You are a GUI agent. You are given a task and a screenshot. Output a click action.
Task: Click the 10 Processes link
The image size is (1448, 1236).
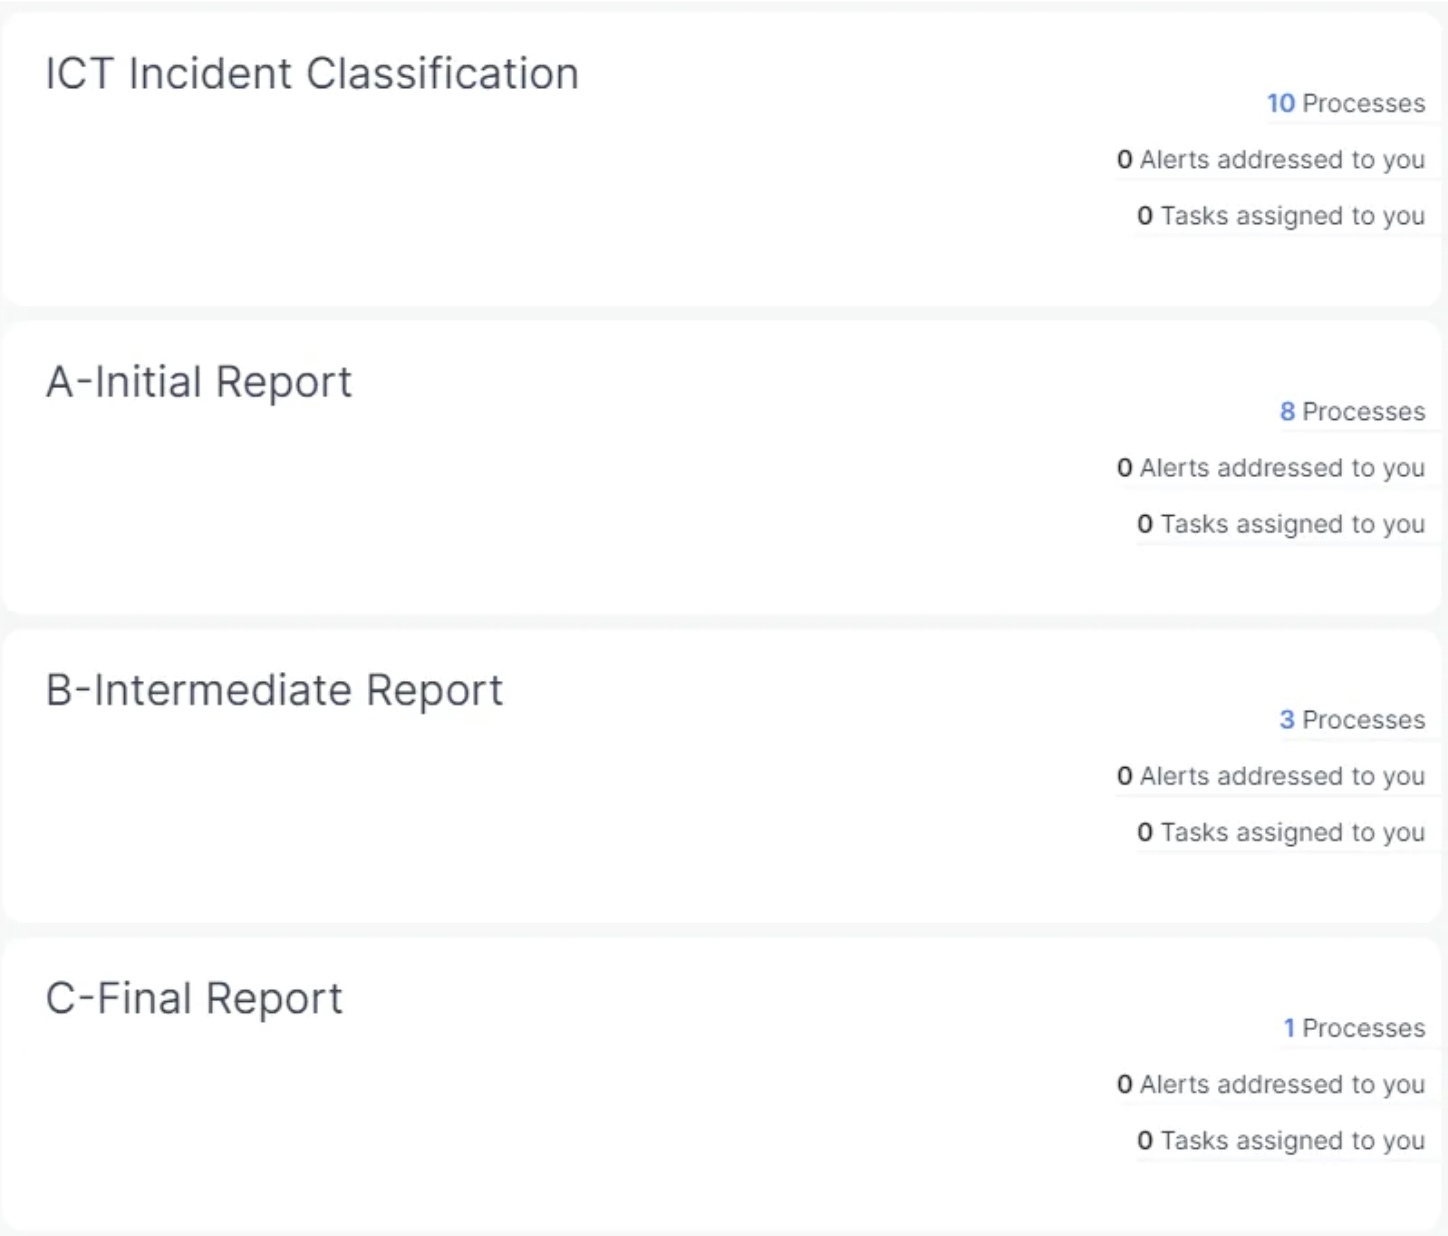click(1345, 103)
